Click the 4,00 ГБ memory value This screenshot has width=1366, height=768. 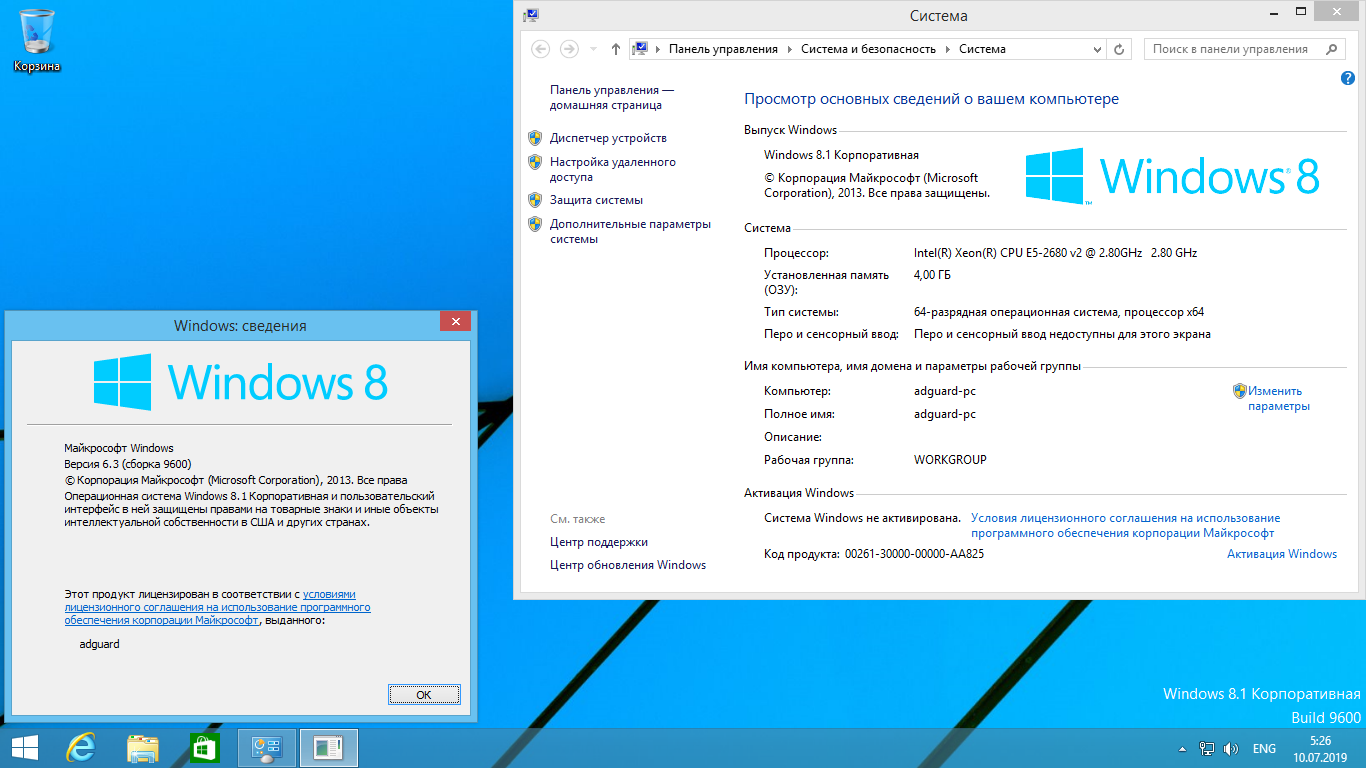pyautogui.click(x=932, y=275)
